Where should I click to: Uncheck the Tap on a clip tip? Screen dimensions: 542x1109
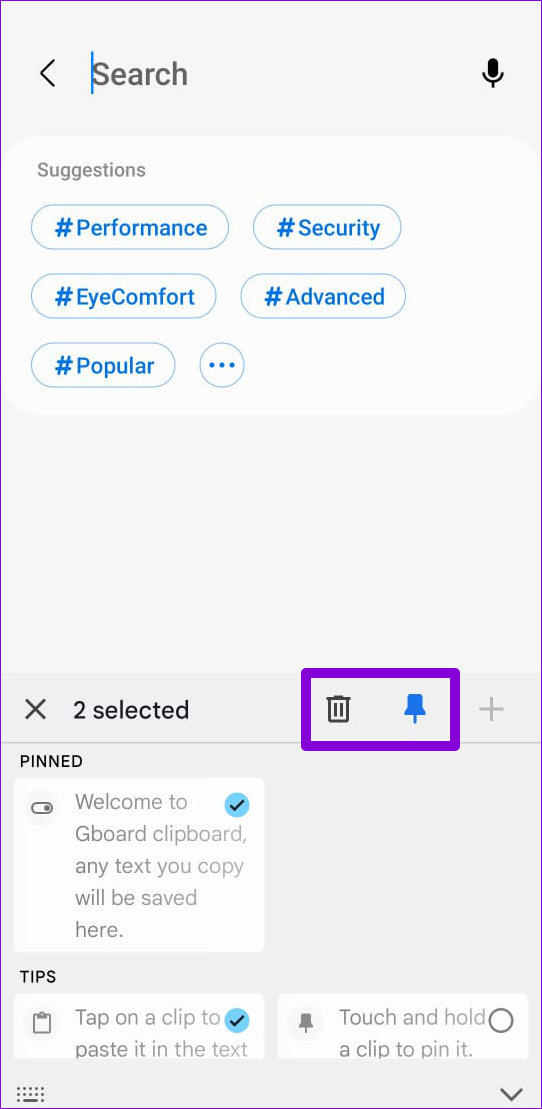236,1021
